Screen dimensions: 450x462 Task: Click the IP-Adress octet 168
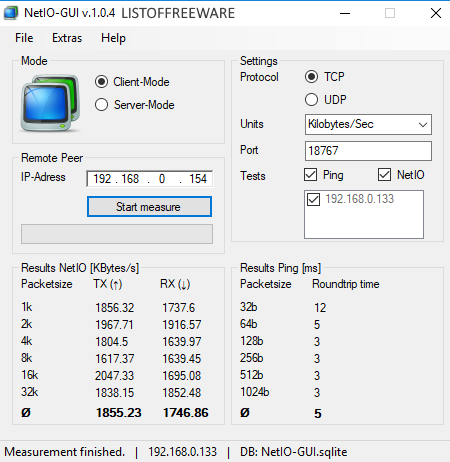click(130, 179)
